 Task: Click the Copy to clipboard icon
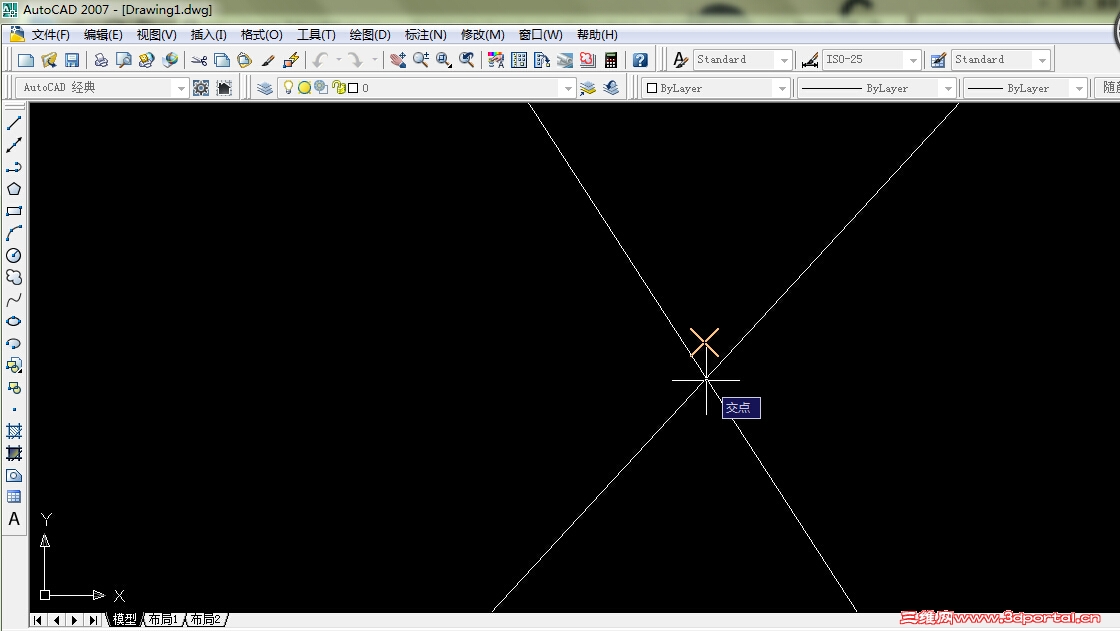(x=222, y=60)
